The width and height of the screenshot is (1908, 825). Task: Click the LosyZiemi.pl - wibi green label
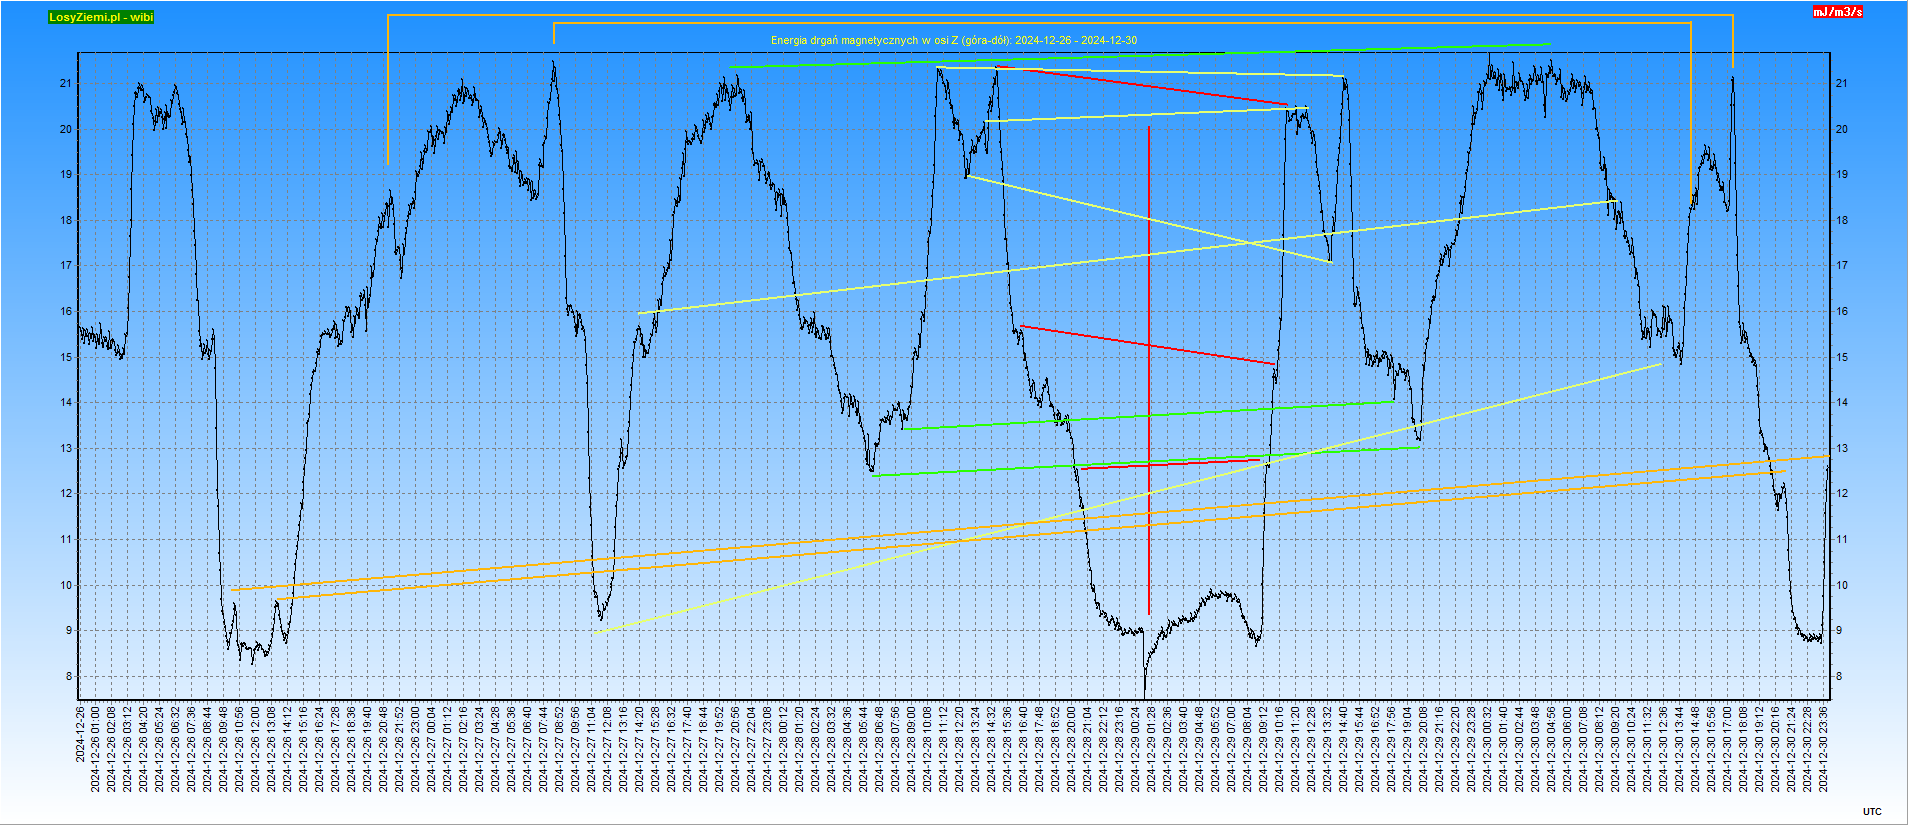tap(101, 17)
